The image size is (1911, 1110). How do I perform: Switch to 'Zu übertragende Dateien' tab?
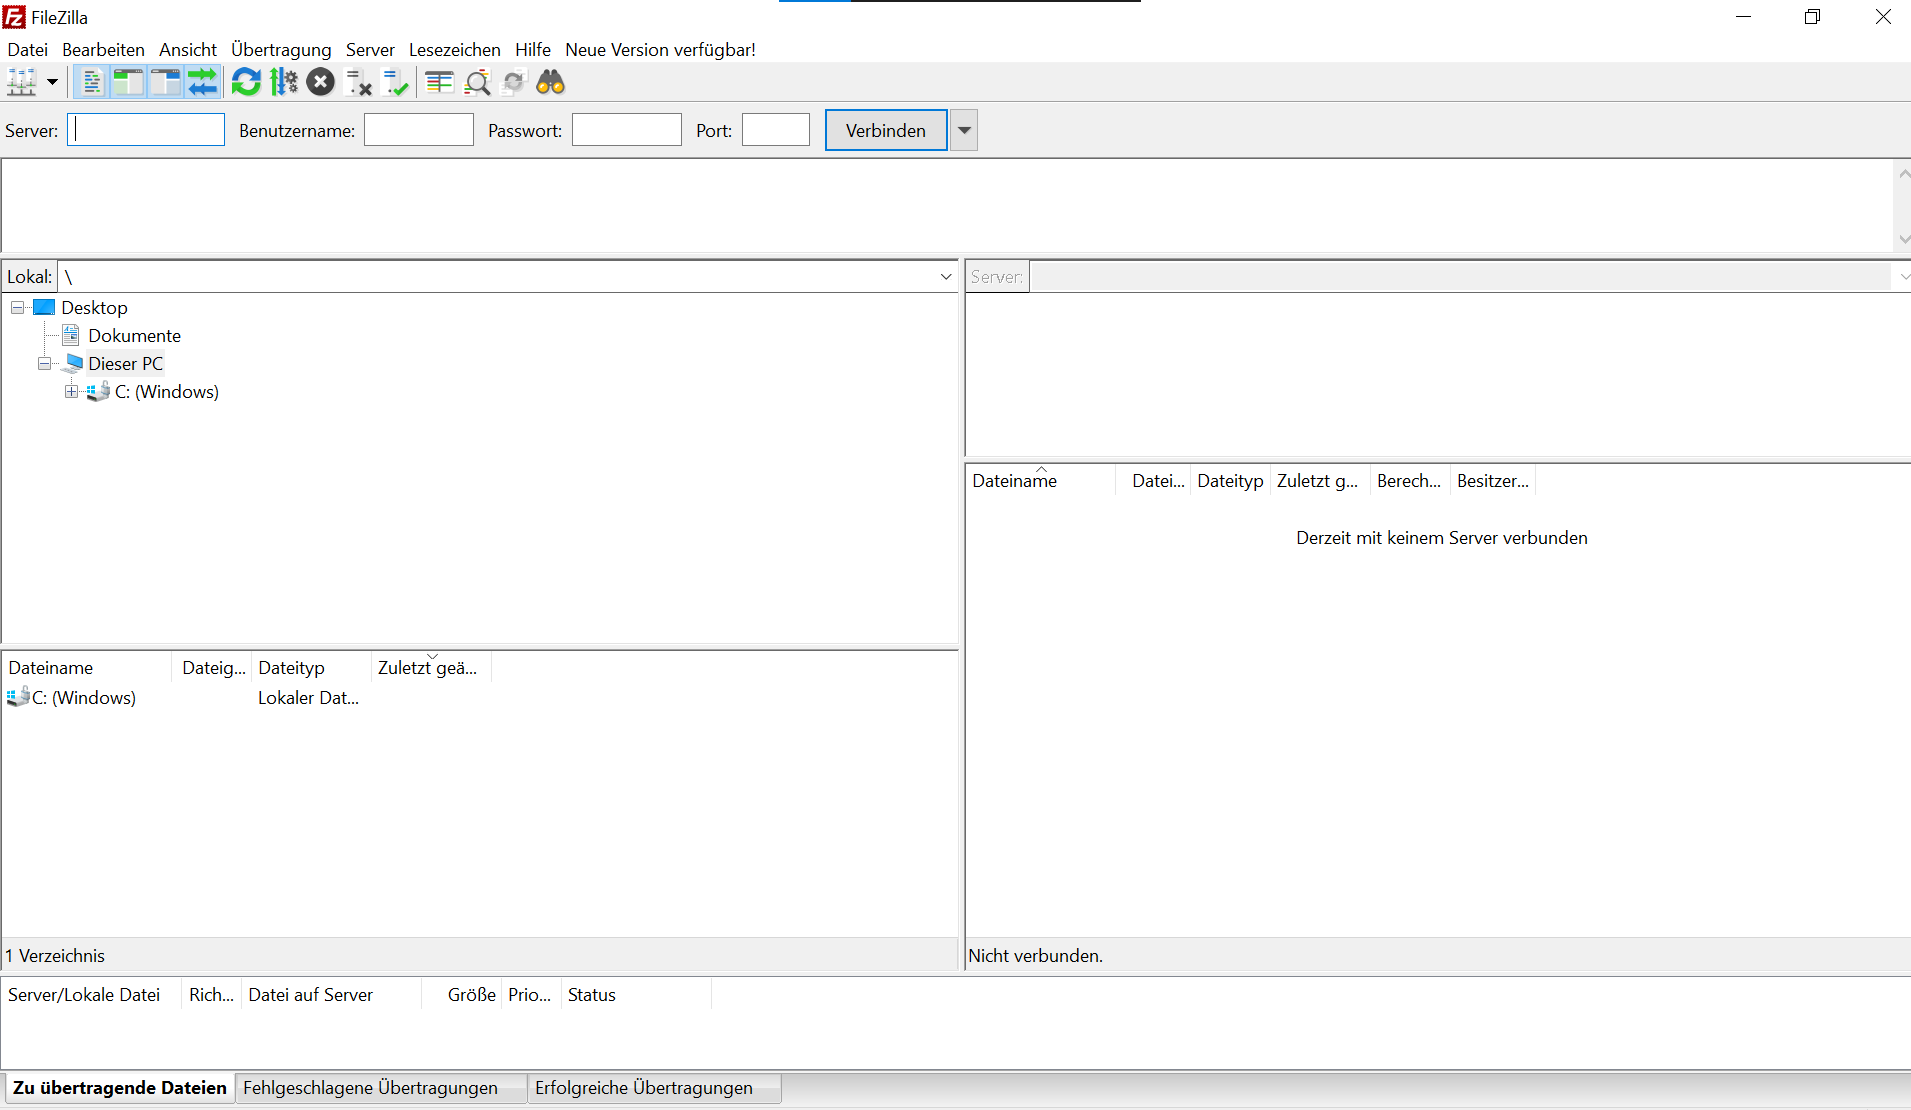[120, 1088]
